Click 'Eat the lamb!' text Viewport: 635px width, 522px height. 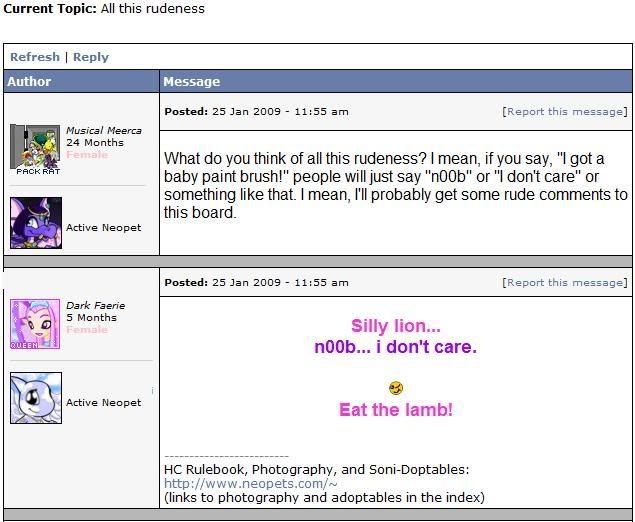(x=396, y=410)
